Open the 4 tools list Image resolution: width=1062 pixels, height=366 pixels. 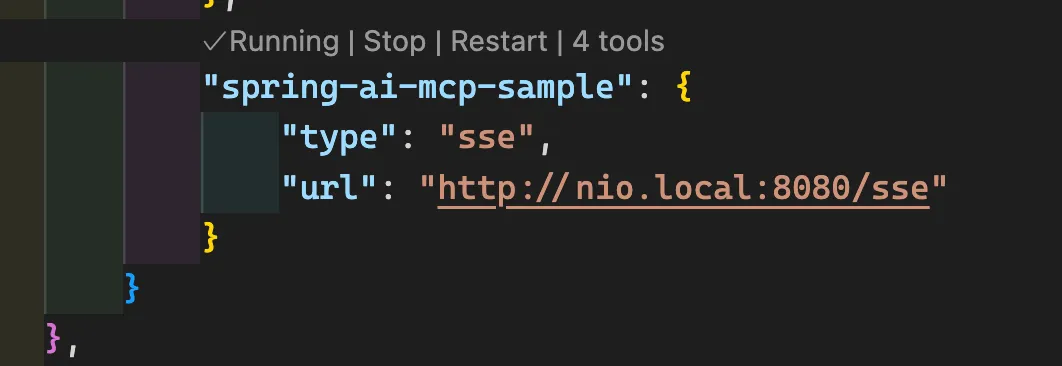coord(618,42)
